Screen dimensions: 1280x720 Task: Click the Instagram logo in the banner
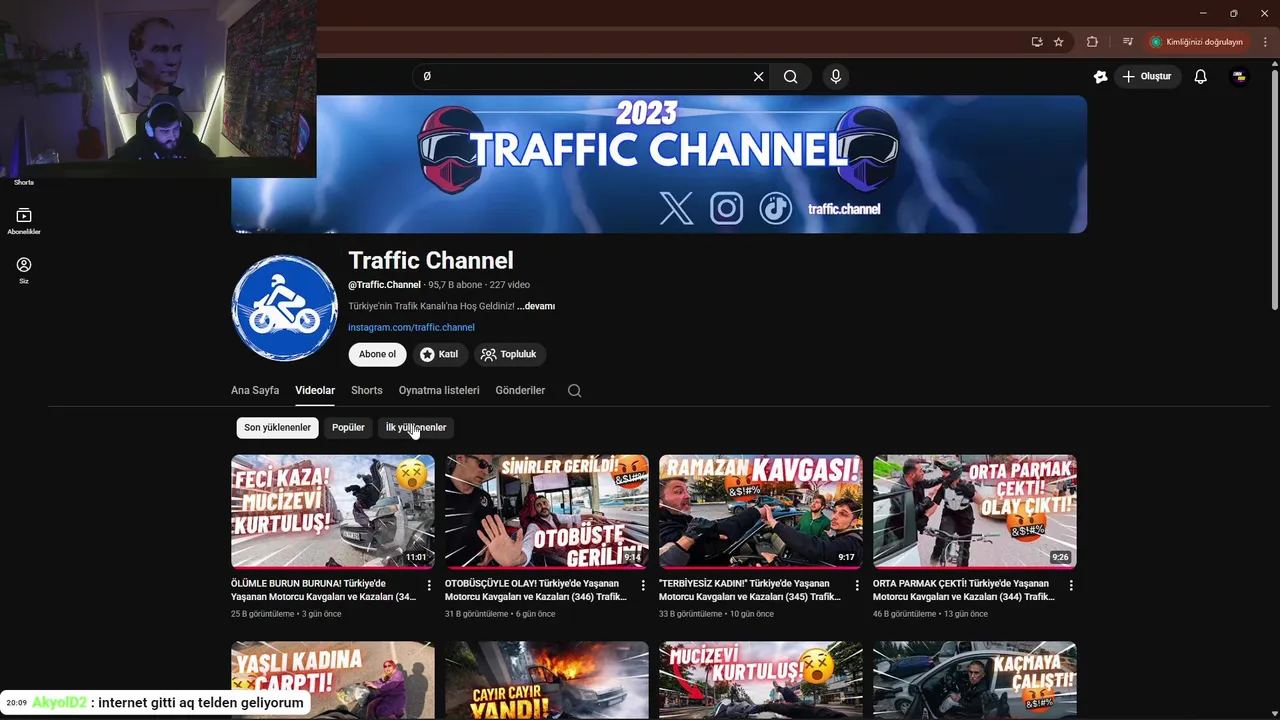[726, 208]
